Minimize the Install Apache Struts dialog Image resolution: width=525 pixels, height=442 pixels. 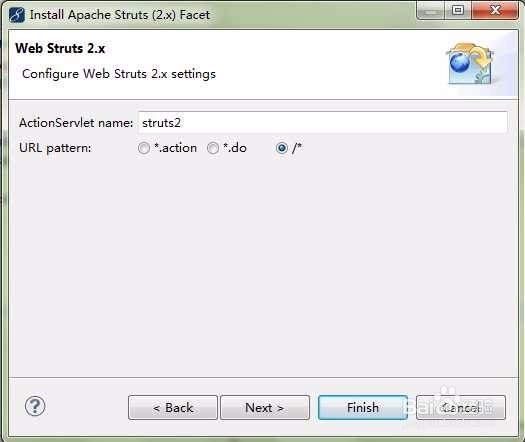431,11
